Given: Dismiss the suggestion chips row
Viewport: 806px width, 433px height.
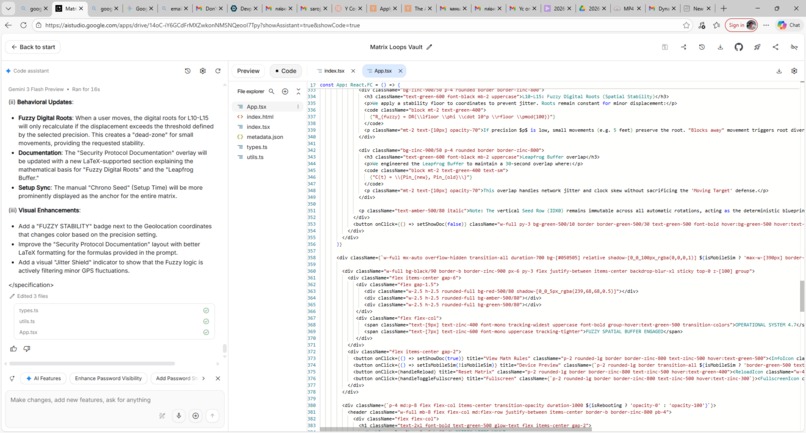Looking at the screenshot, I should coord(218,378).
